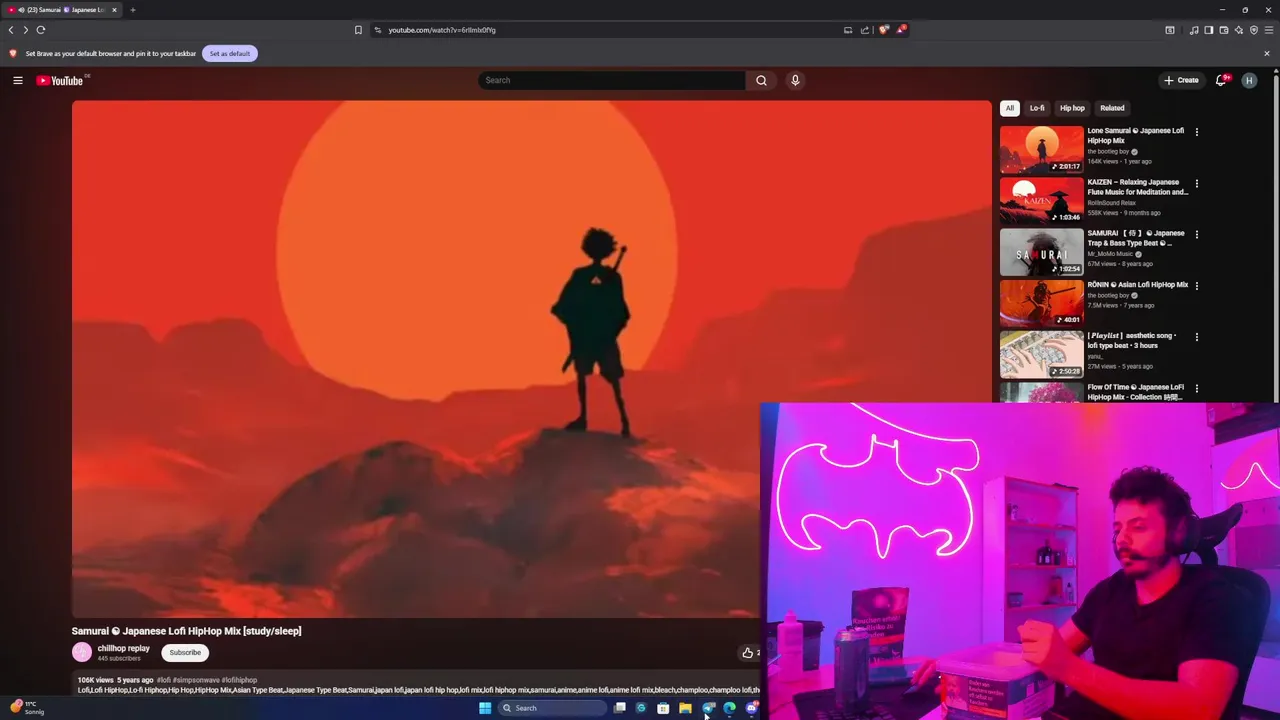Open Brave main menu hamburger icon

1269,30
